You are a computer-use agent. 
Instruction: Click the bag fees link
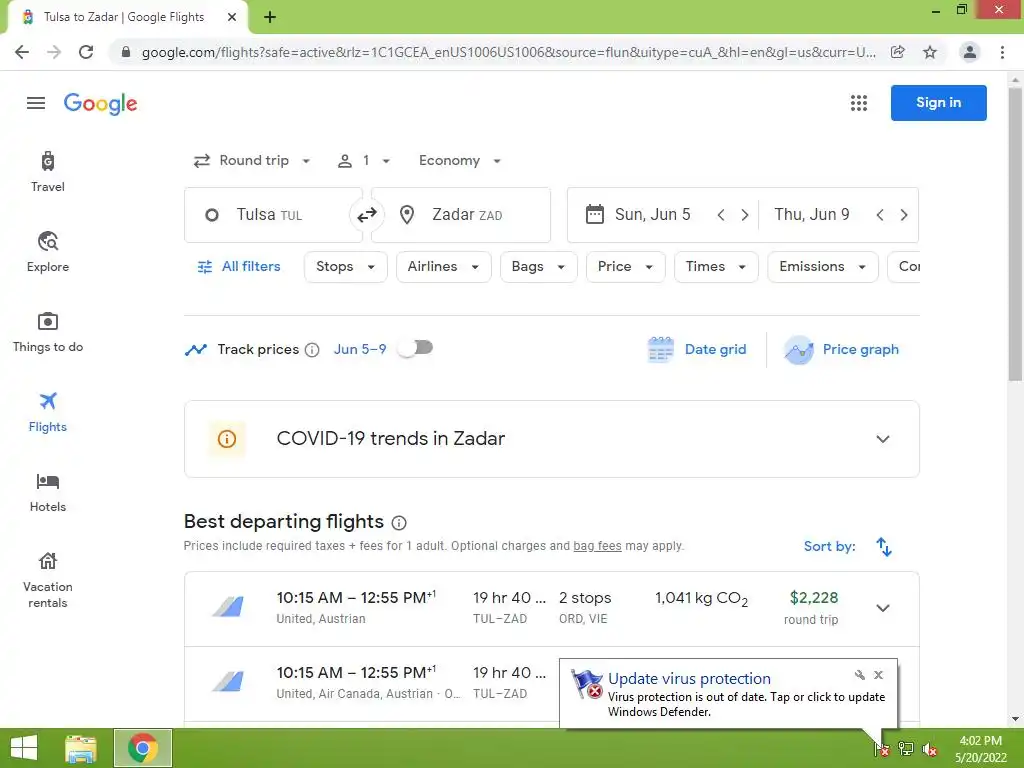pos(597,546)
